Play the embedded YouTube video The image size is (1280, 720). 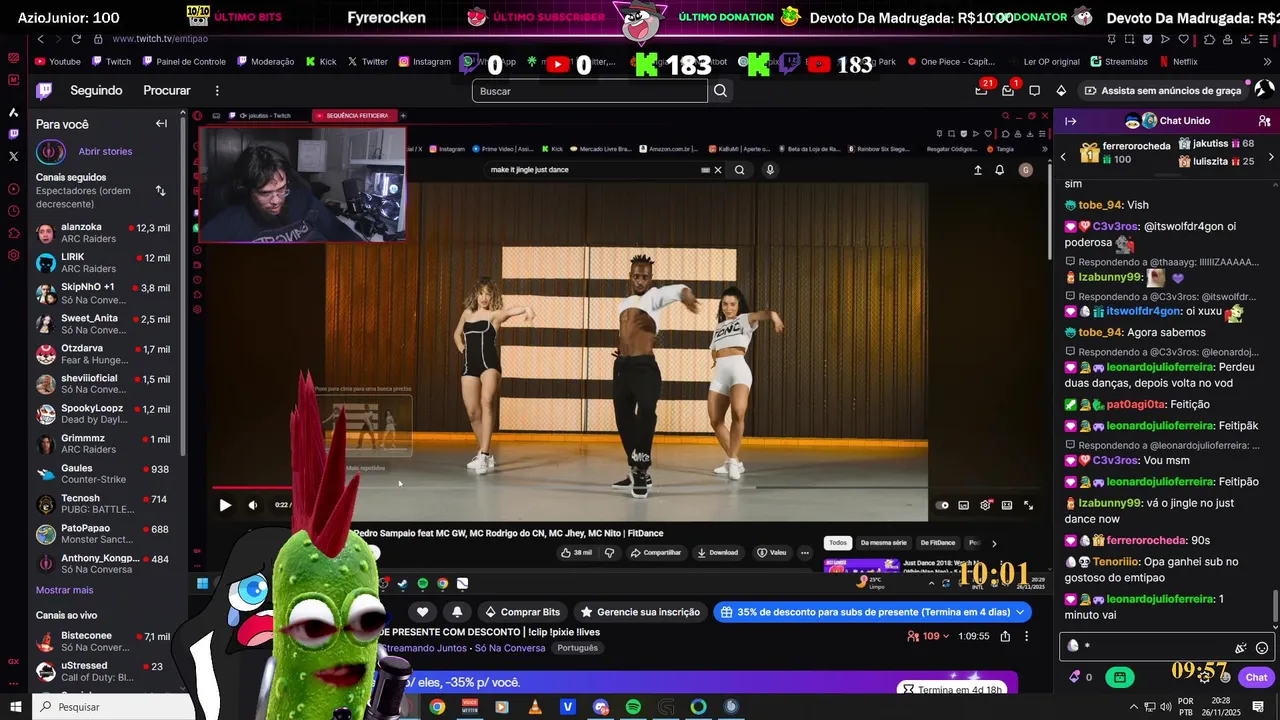point(225,505)
